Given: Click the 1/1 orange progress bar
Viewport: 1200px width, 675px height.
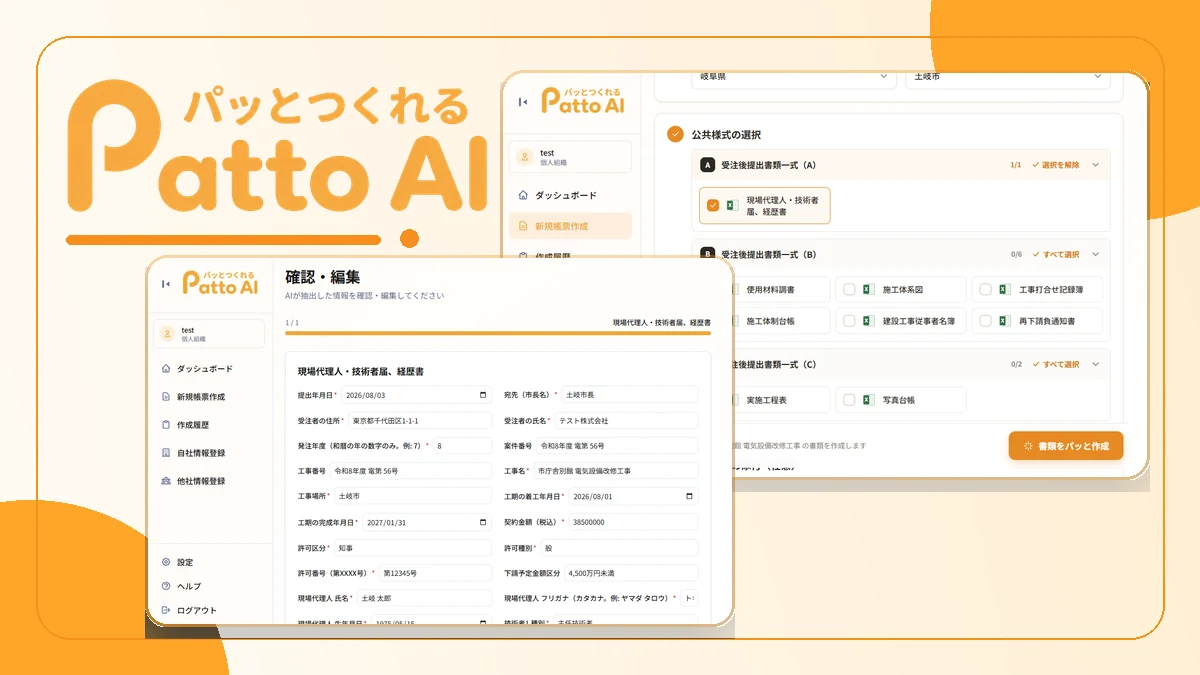Looking at the screenshot, I should pos(498,333).
